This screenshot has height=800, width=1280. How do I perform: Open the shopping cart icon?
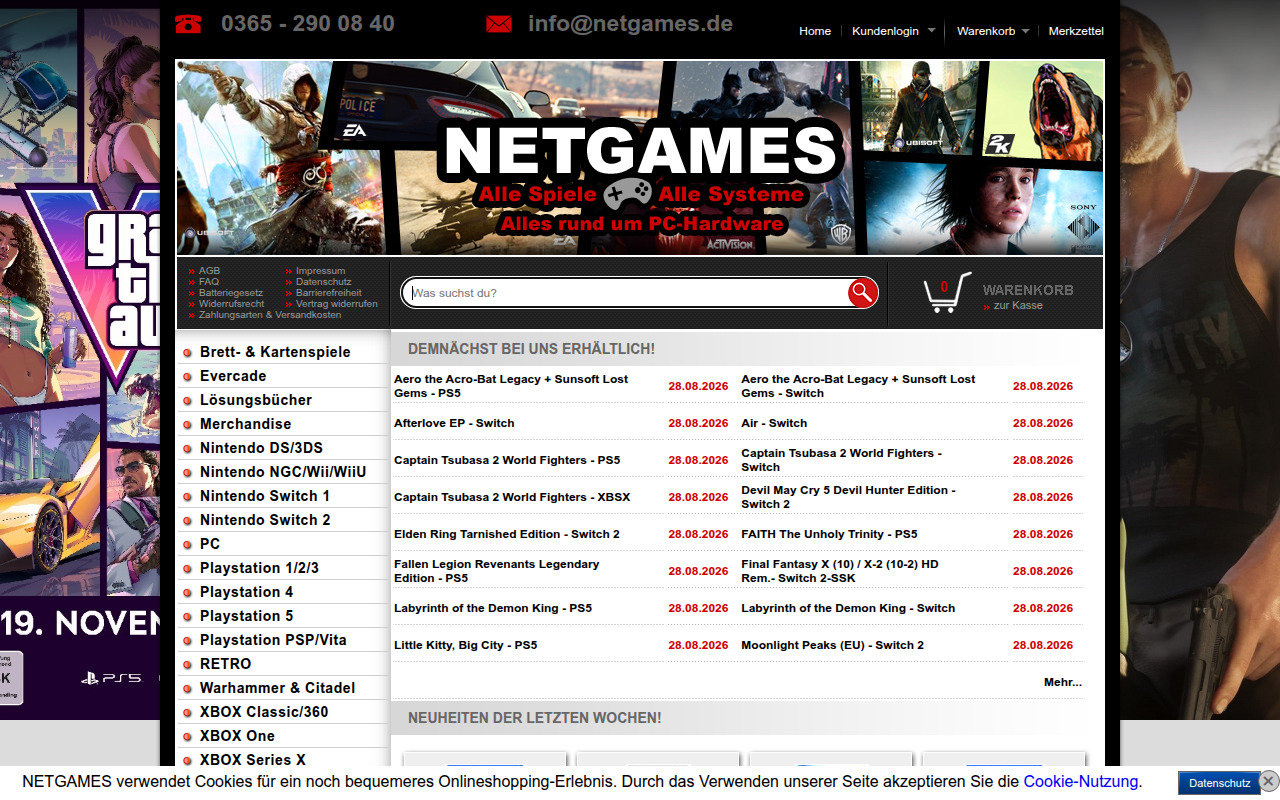pos(946,293)
